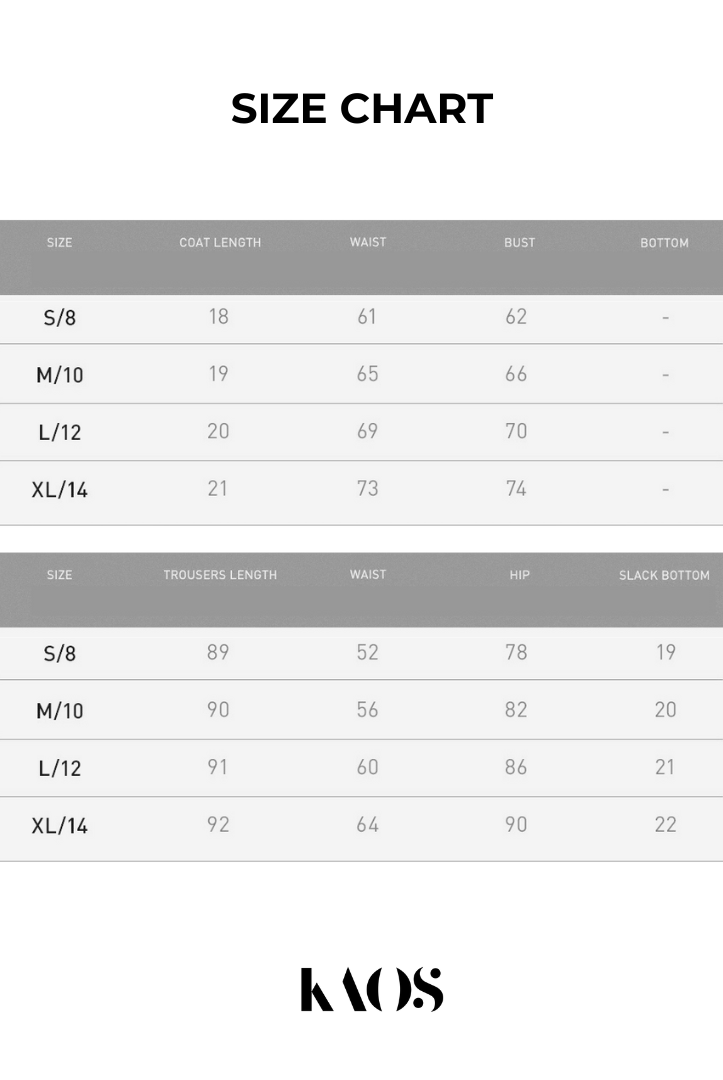Select the COAT LENGTH column header
The image size is (723, 1080).
pos(220,243)
